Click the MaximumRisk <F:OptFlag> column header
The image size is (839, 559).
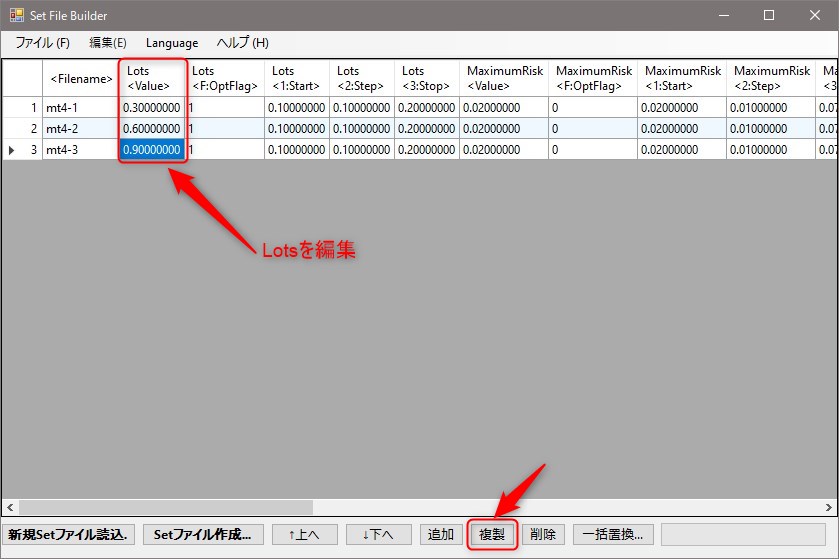coord(593,79)
